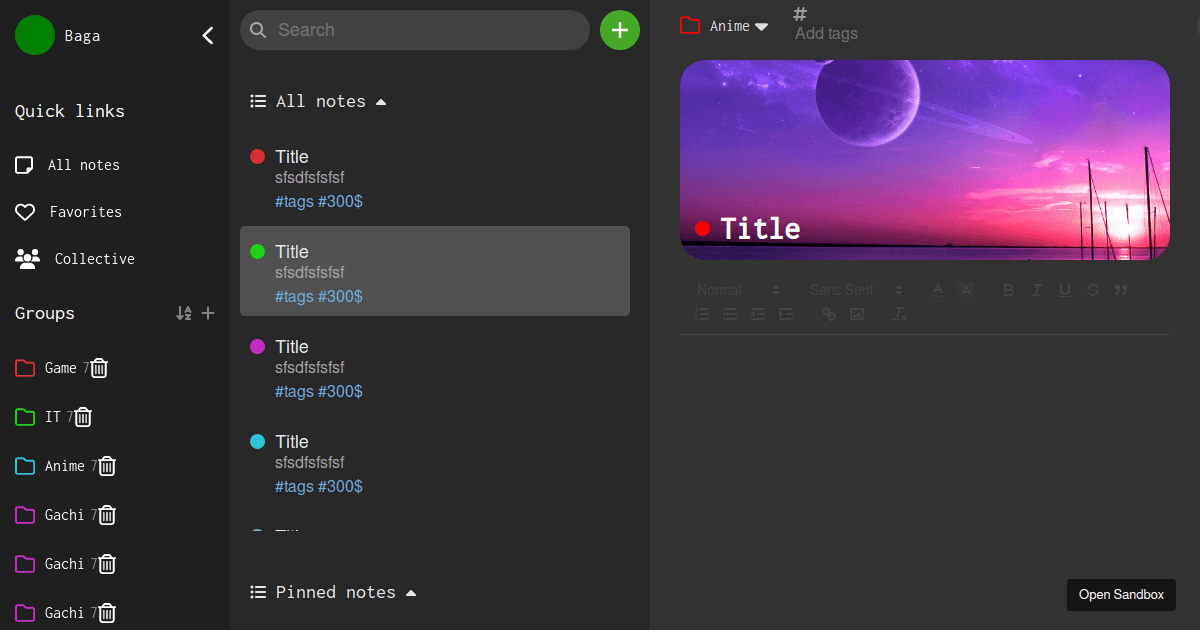The width and height of the screenshot is (1200, 630).
Task: Insert a blockquote using the quote icon
Action: [x=1121, y=289]
